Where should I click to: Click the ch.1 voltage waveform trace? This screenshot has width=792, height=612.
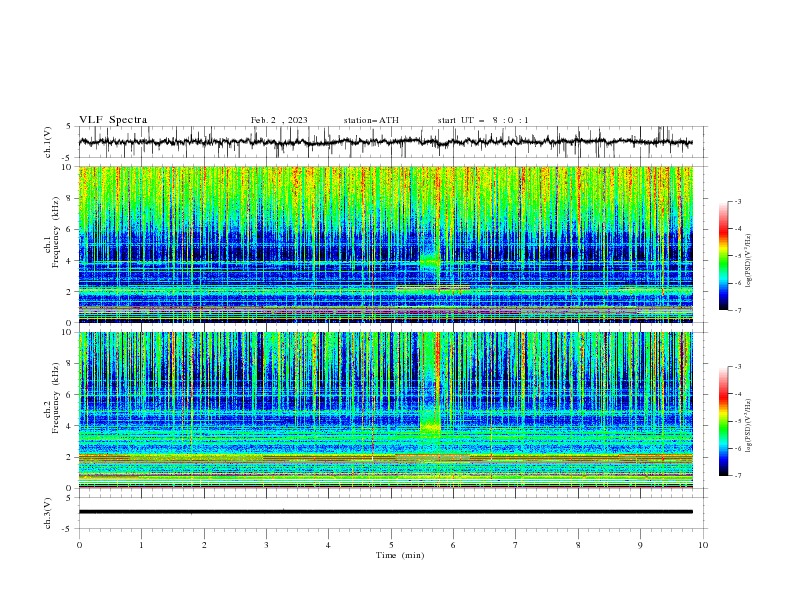pyautogui.click(x=385, y=142)
